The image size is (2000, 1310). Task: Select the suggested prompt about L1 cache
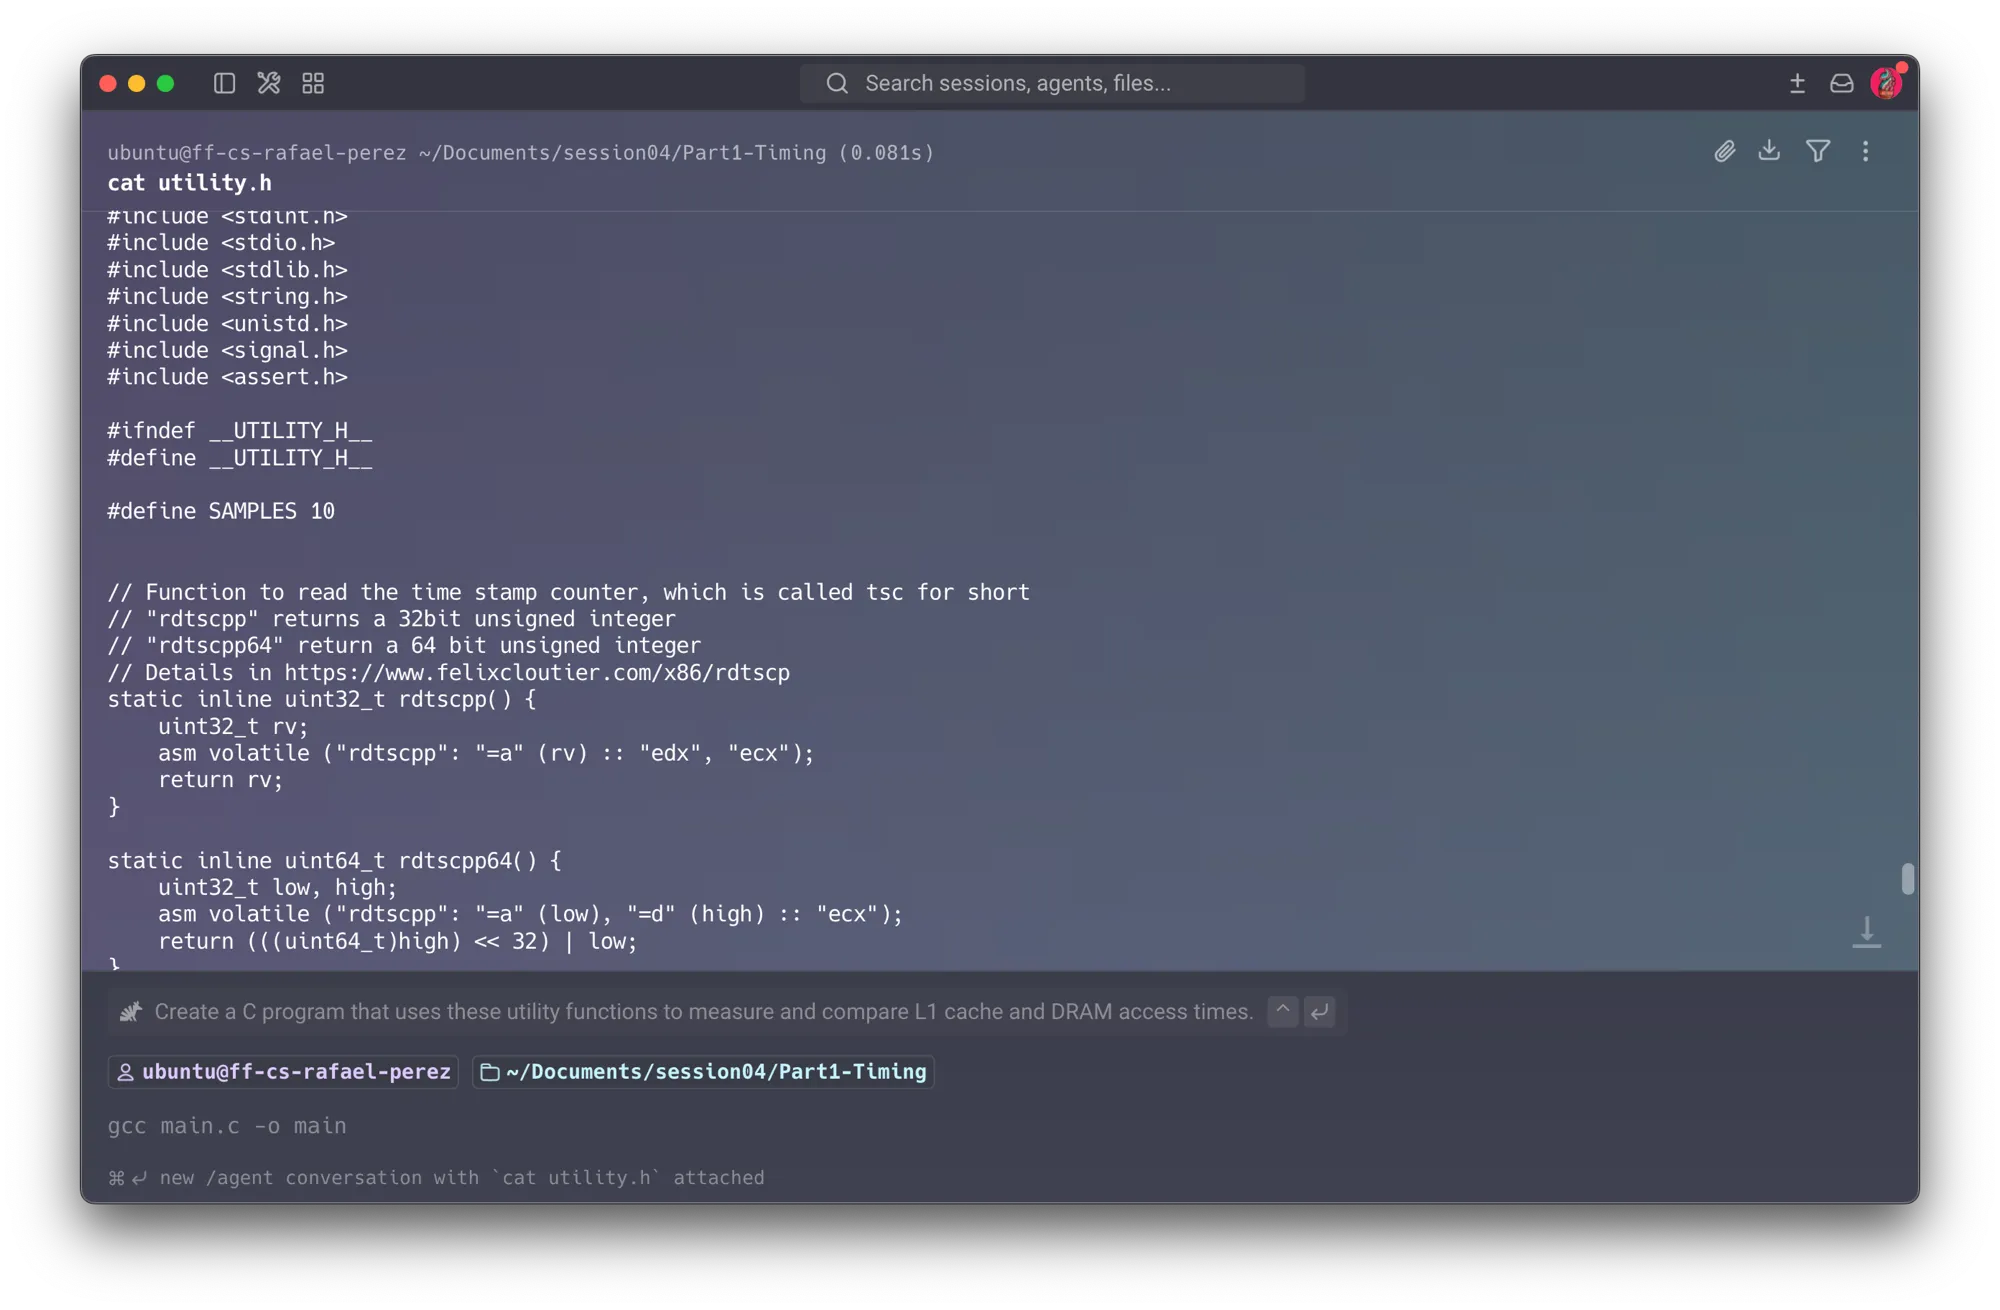coord(703,1012)
